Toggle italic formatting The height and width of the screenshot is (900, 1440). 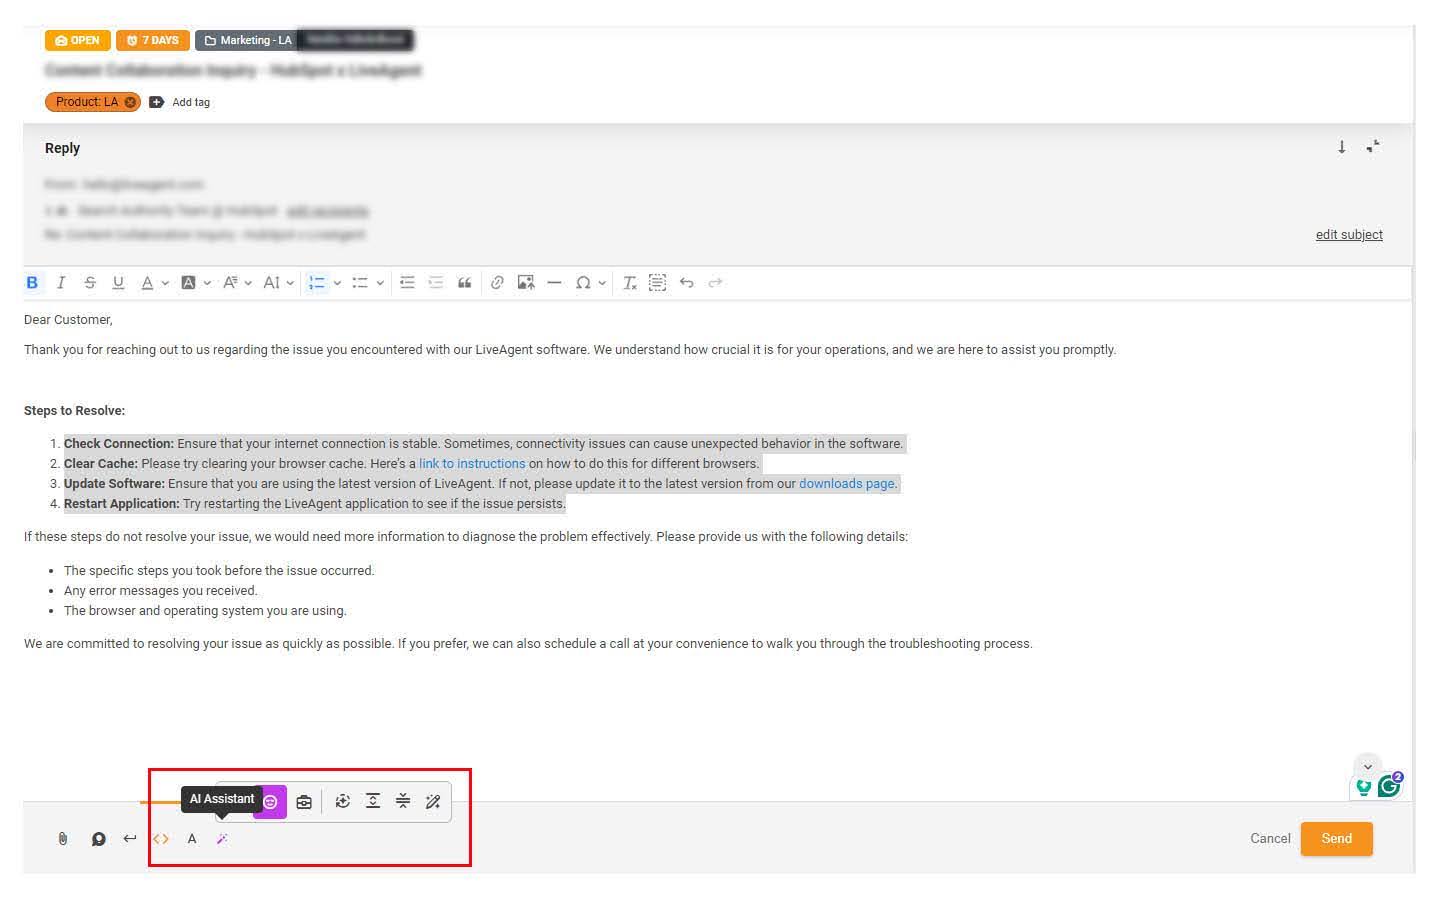[x=61, y=282]
